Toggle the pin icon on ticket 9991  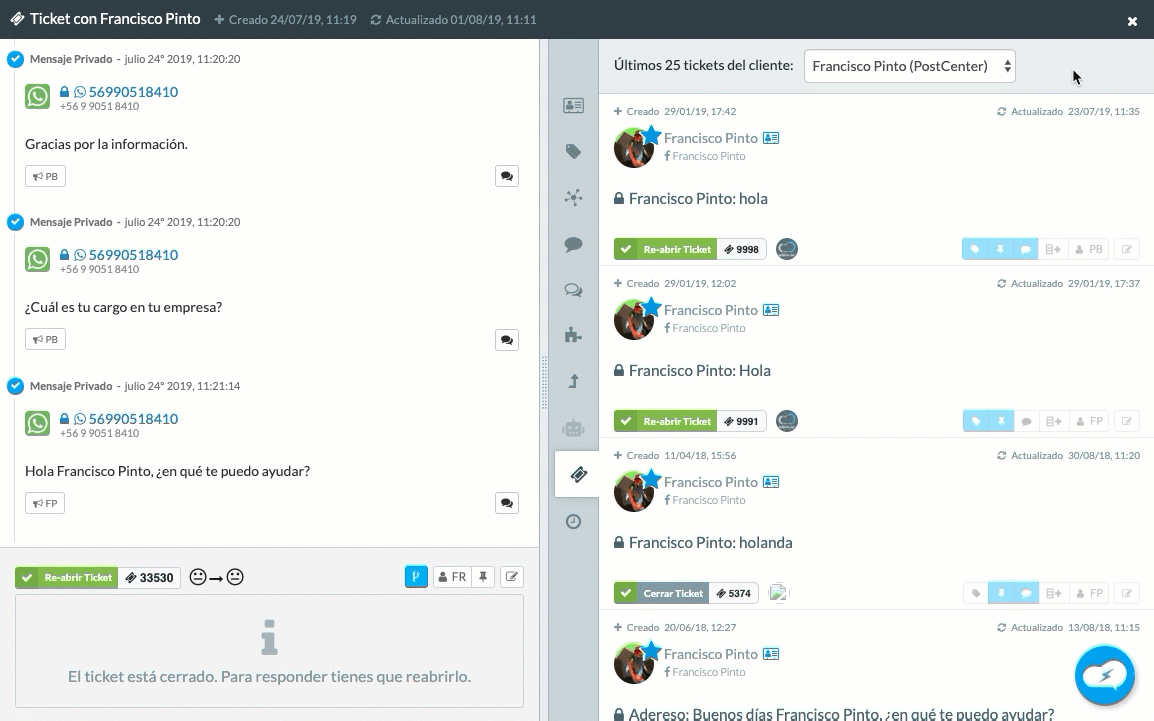pyautogui.click(x=1001, y=422)
